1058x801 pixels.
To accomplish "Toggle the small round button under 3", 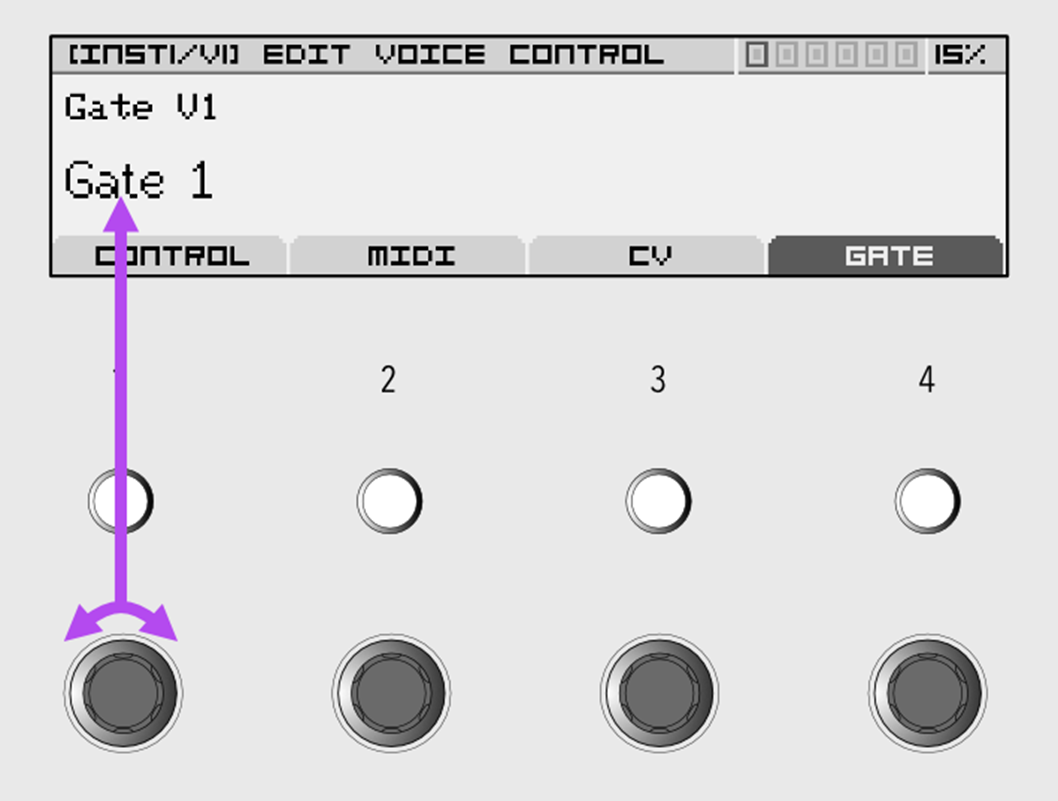I will (x=658, y=501).
